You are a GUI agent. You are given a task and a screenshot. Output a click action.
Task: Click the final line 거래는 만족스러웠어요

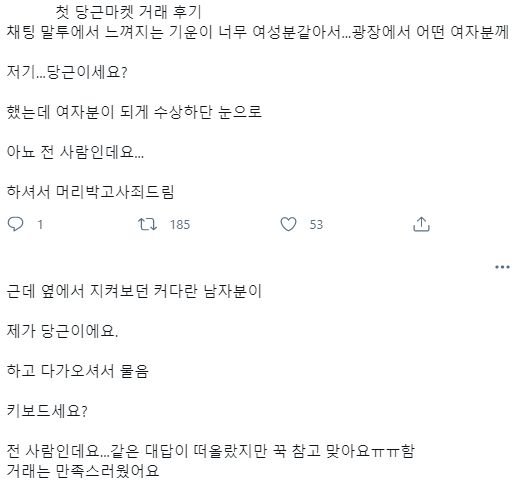(x=83, y=471)
